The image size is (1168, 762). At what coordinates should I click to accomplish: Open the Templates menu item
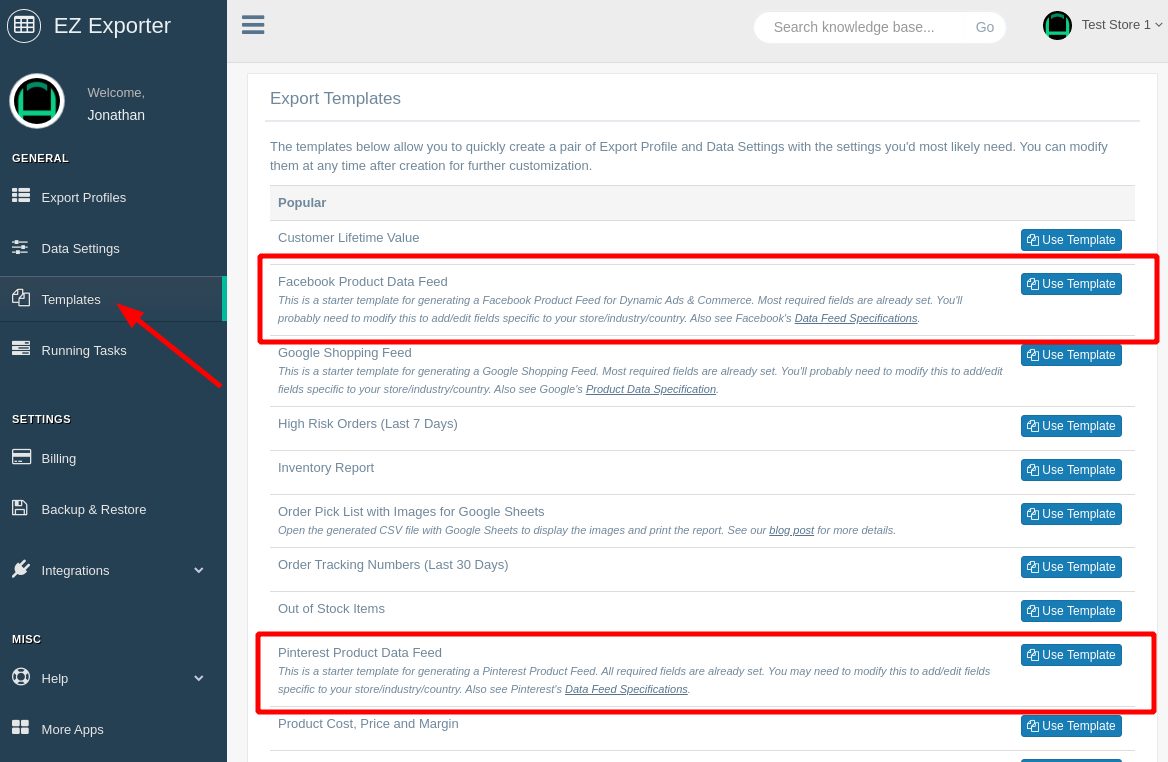pos(71,299)
